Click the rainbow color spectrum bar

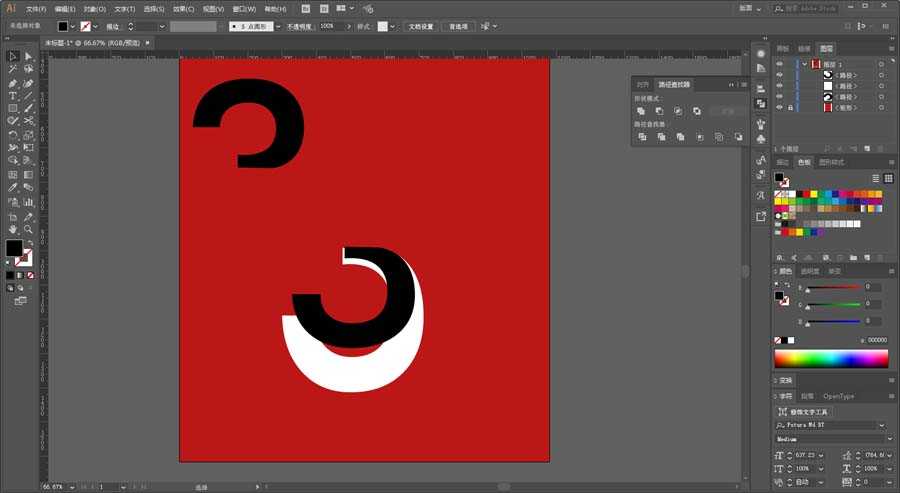(x=831, y=358)
